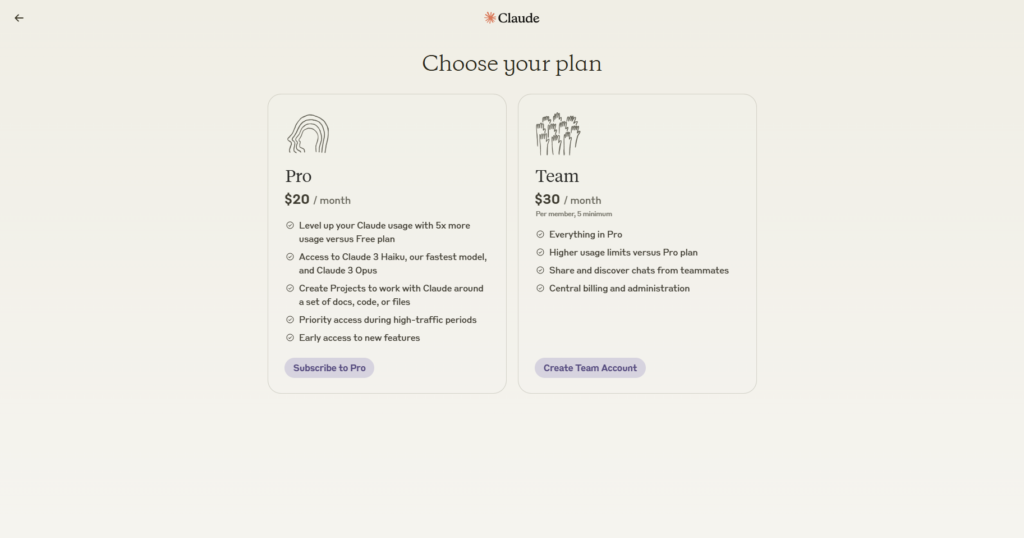Click the checkmark next to Everything in Pro
1024x538 pixels.
point(540,234)
